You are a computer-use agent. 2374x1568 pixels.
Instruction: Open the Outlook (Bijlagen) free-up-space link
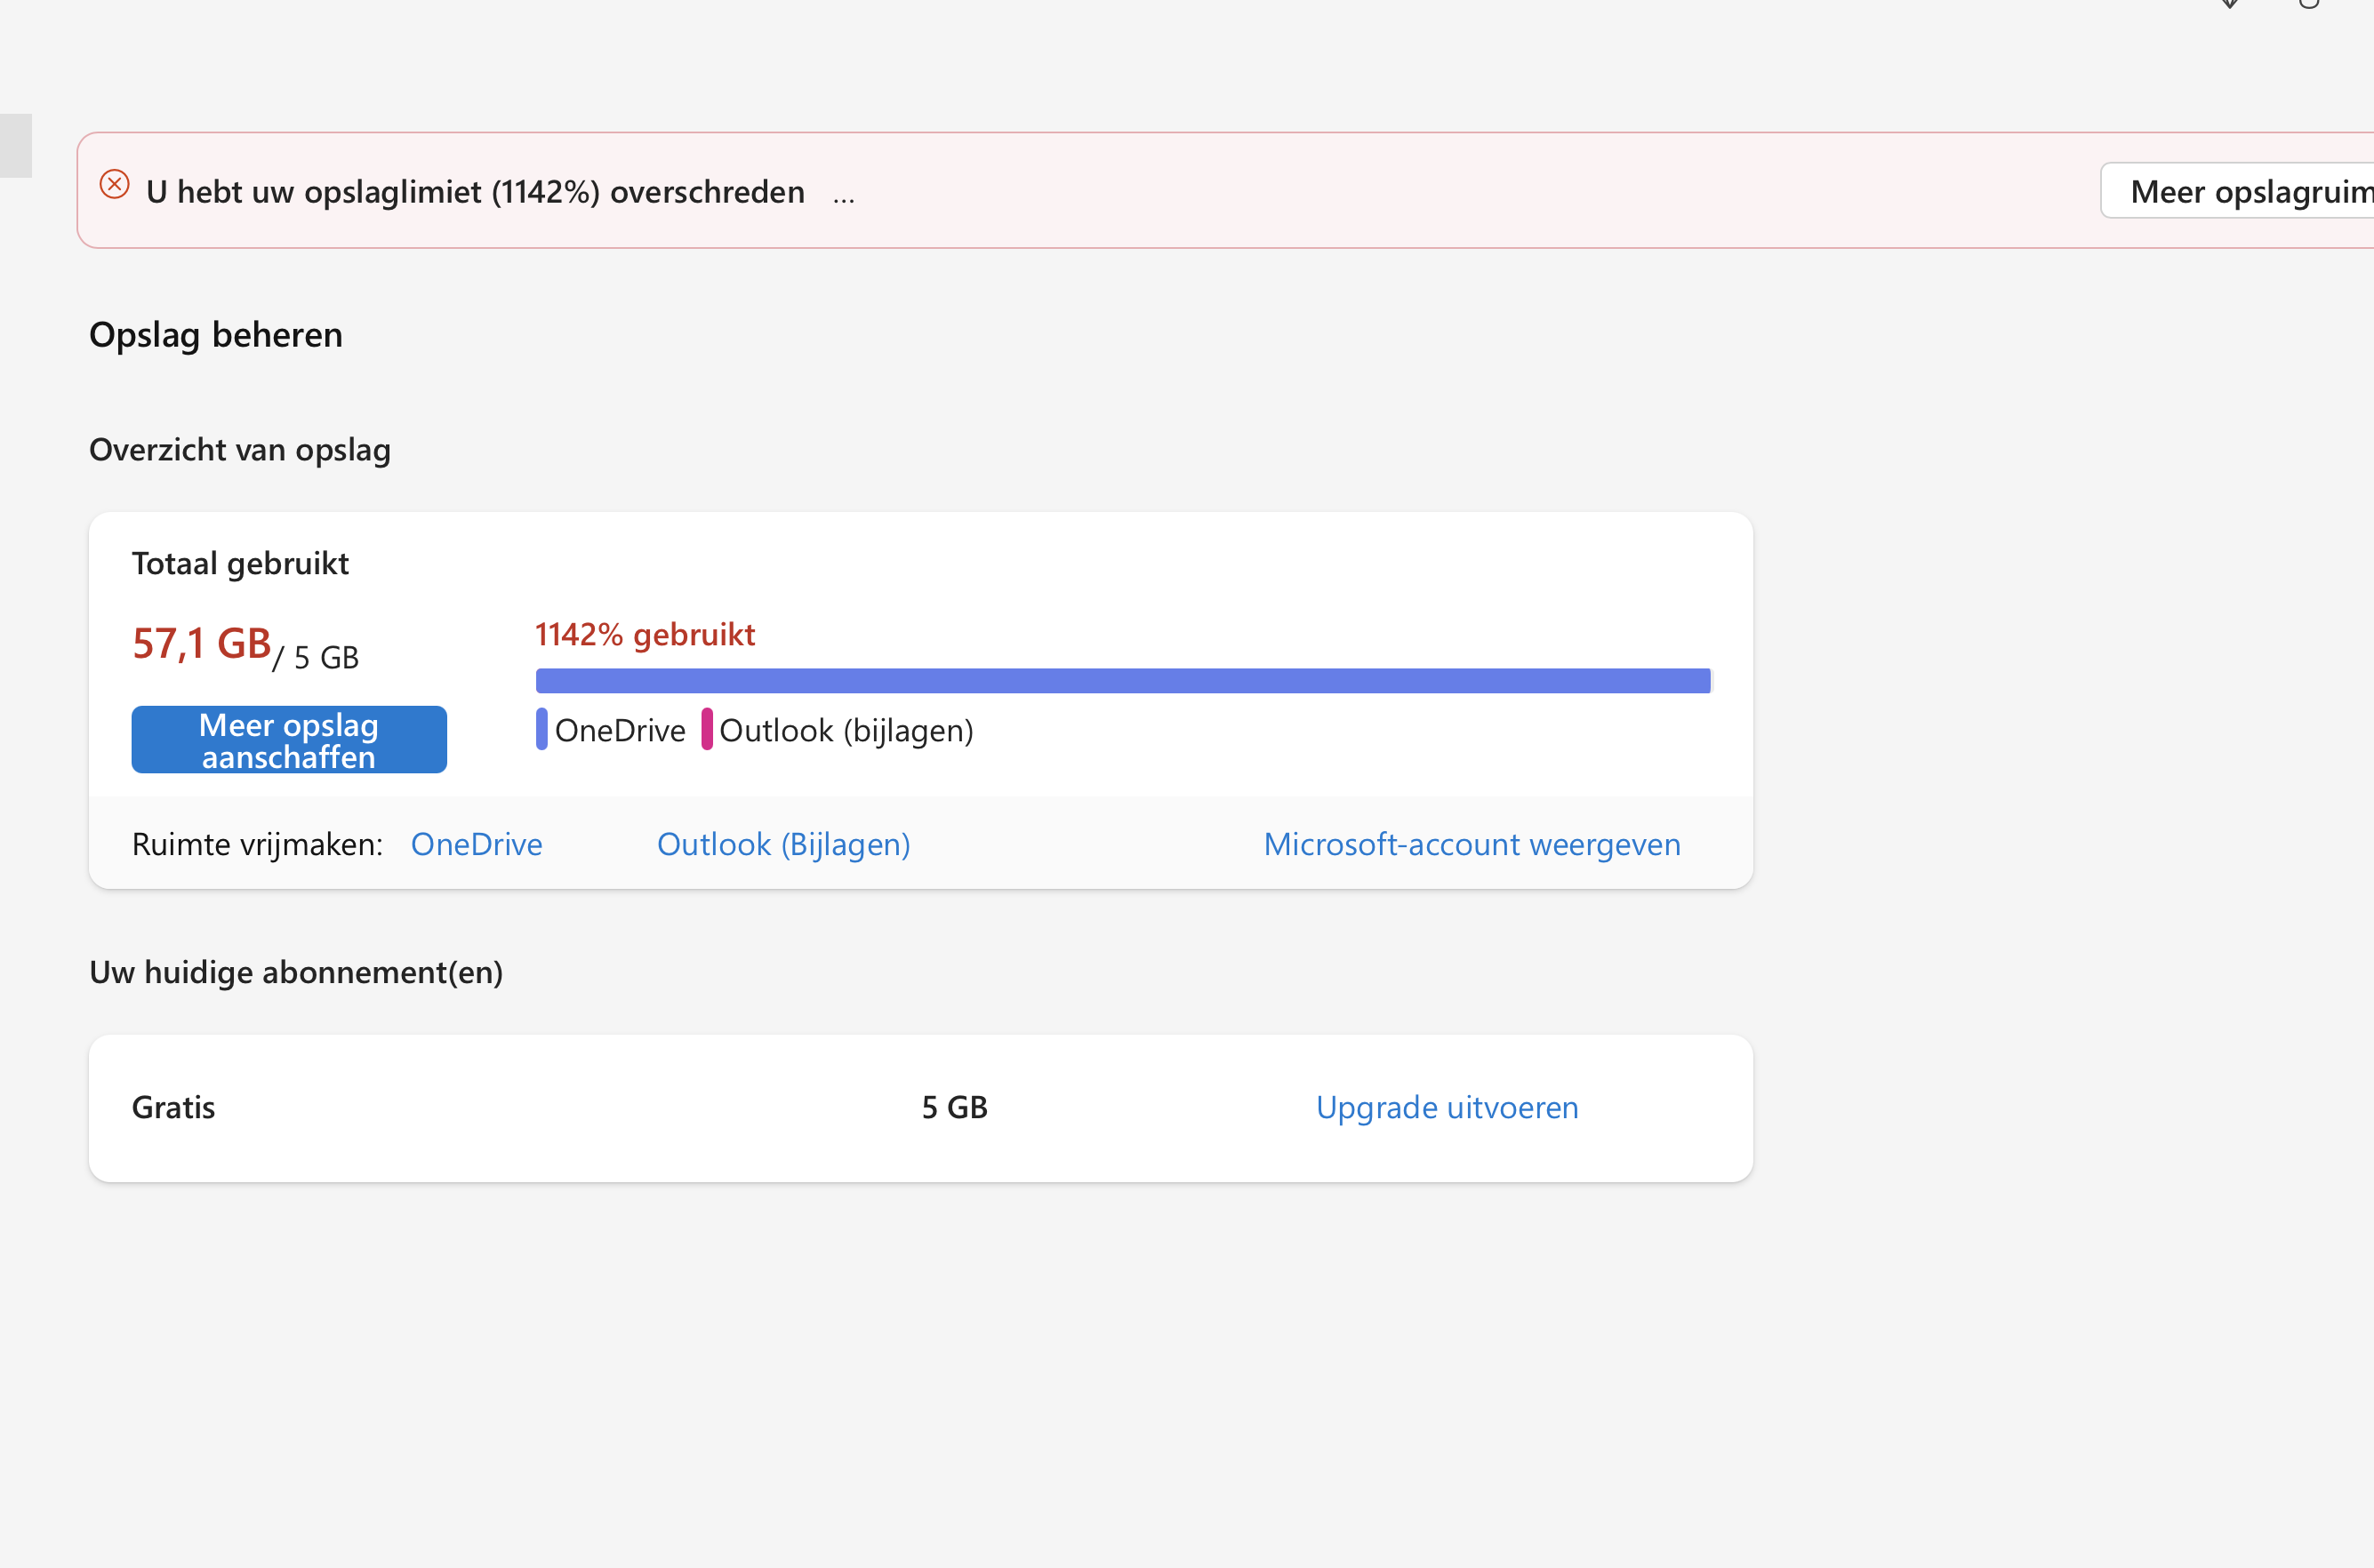click(x=784, y=845)
